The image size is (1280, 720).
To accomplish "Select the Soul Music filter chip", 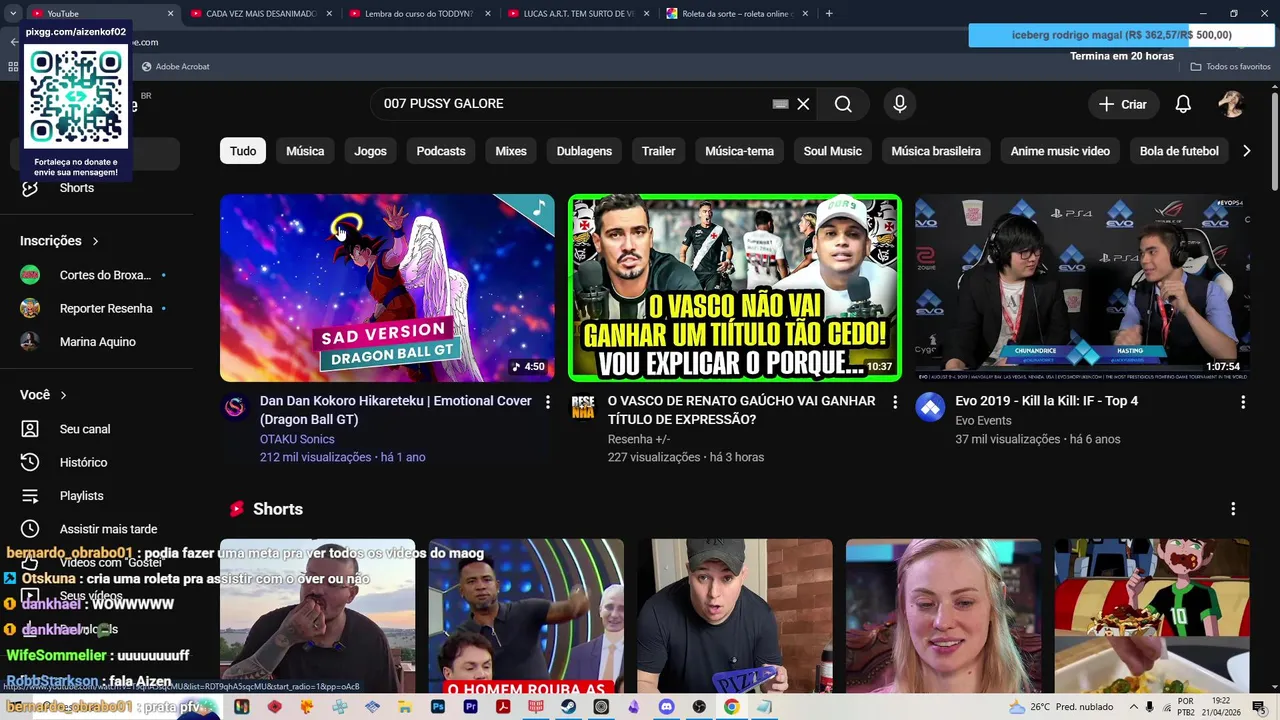I will 832,151.
